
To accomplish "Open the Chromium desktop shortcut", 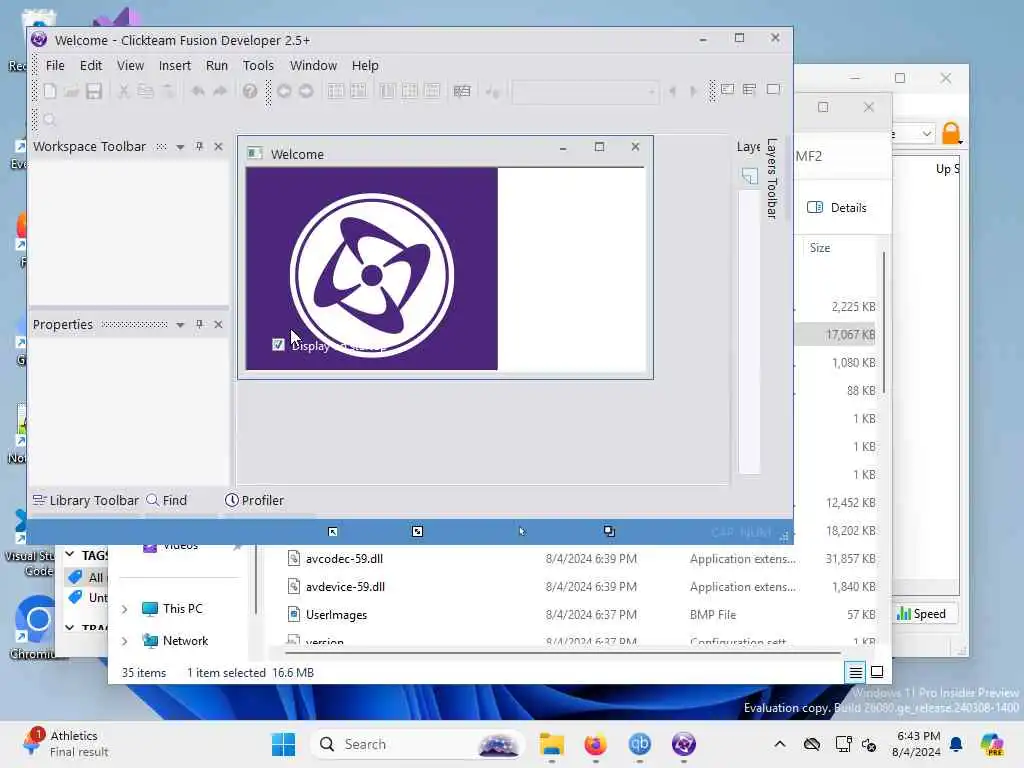I will (35, 627).
